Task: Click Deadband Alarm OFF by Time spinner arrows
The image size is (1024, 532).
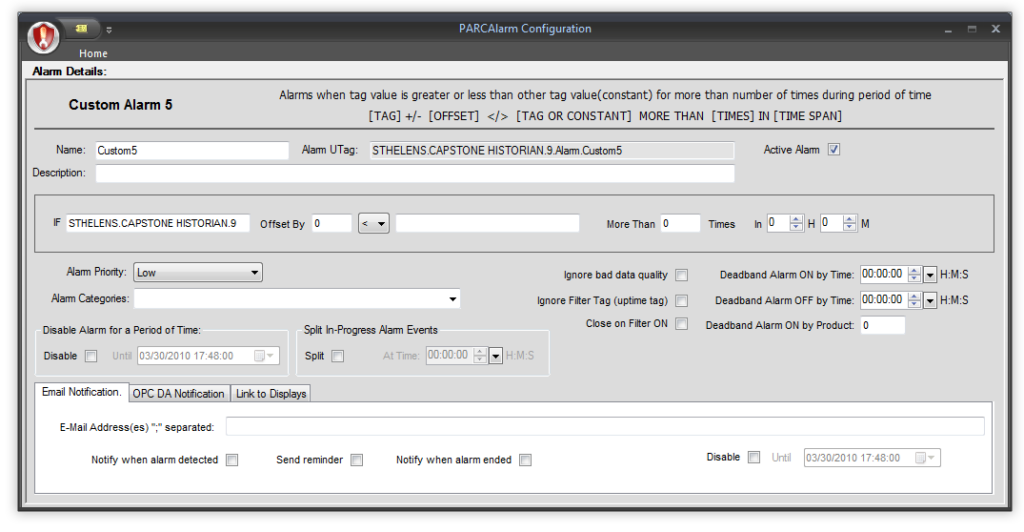Action: (x=915, y=300)
